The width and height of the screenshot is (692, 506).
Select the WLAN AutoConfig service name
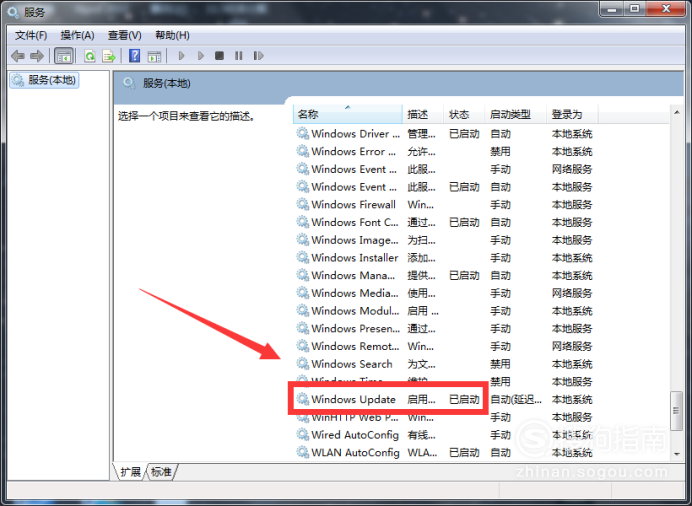(355, 453)
